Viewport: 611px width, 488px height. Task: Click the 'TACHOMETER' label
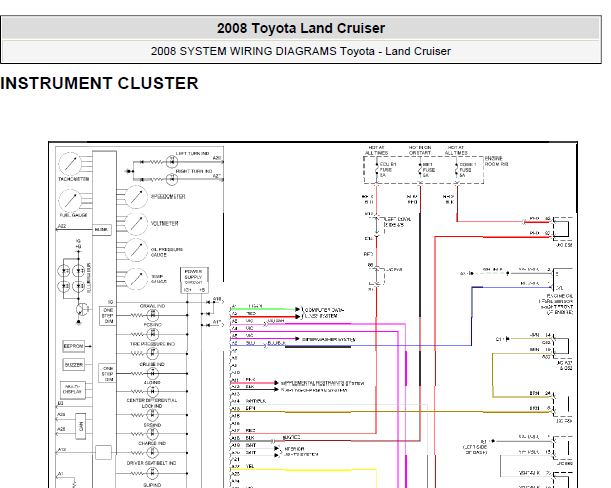(x=74, y=179)
